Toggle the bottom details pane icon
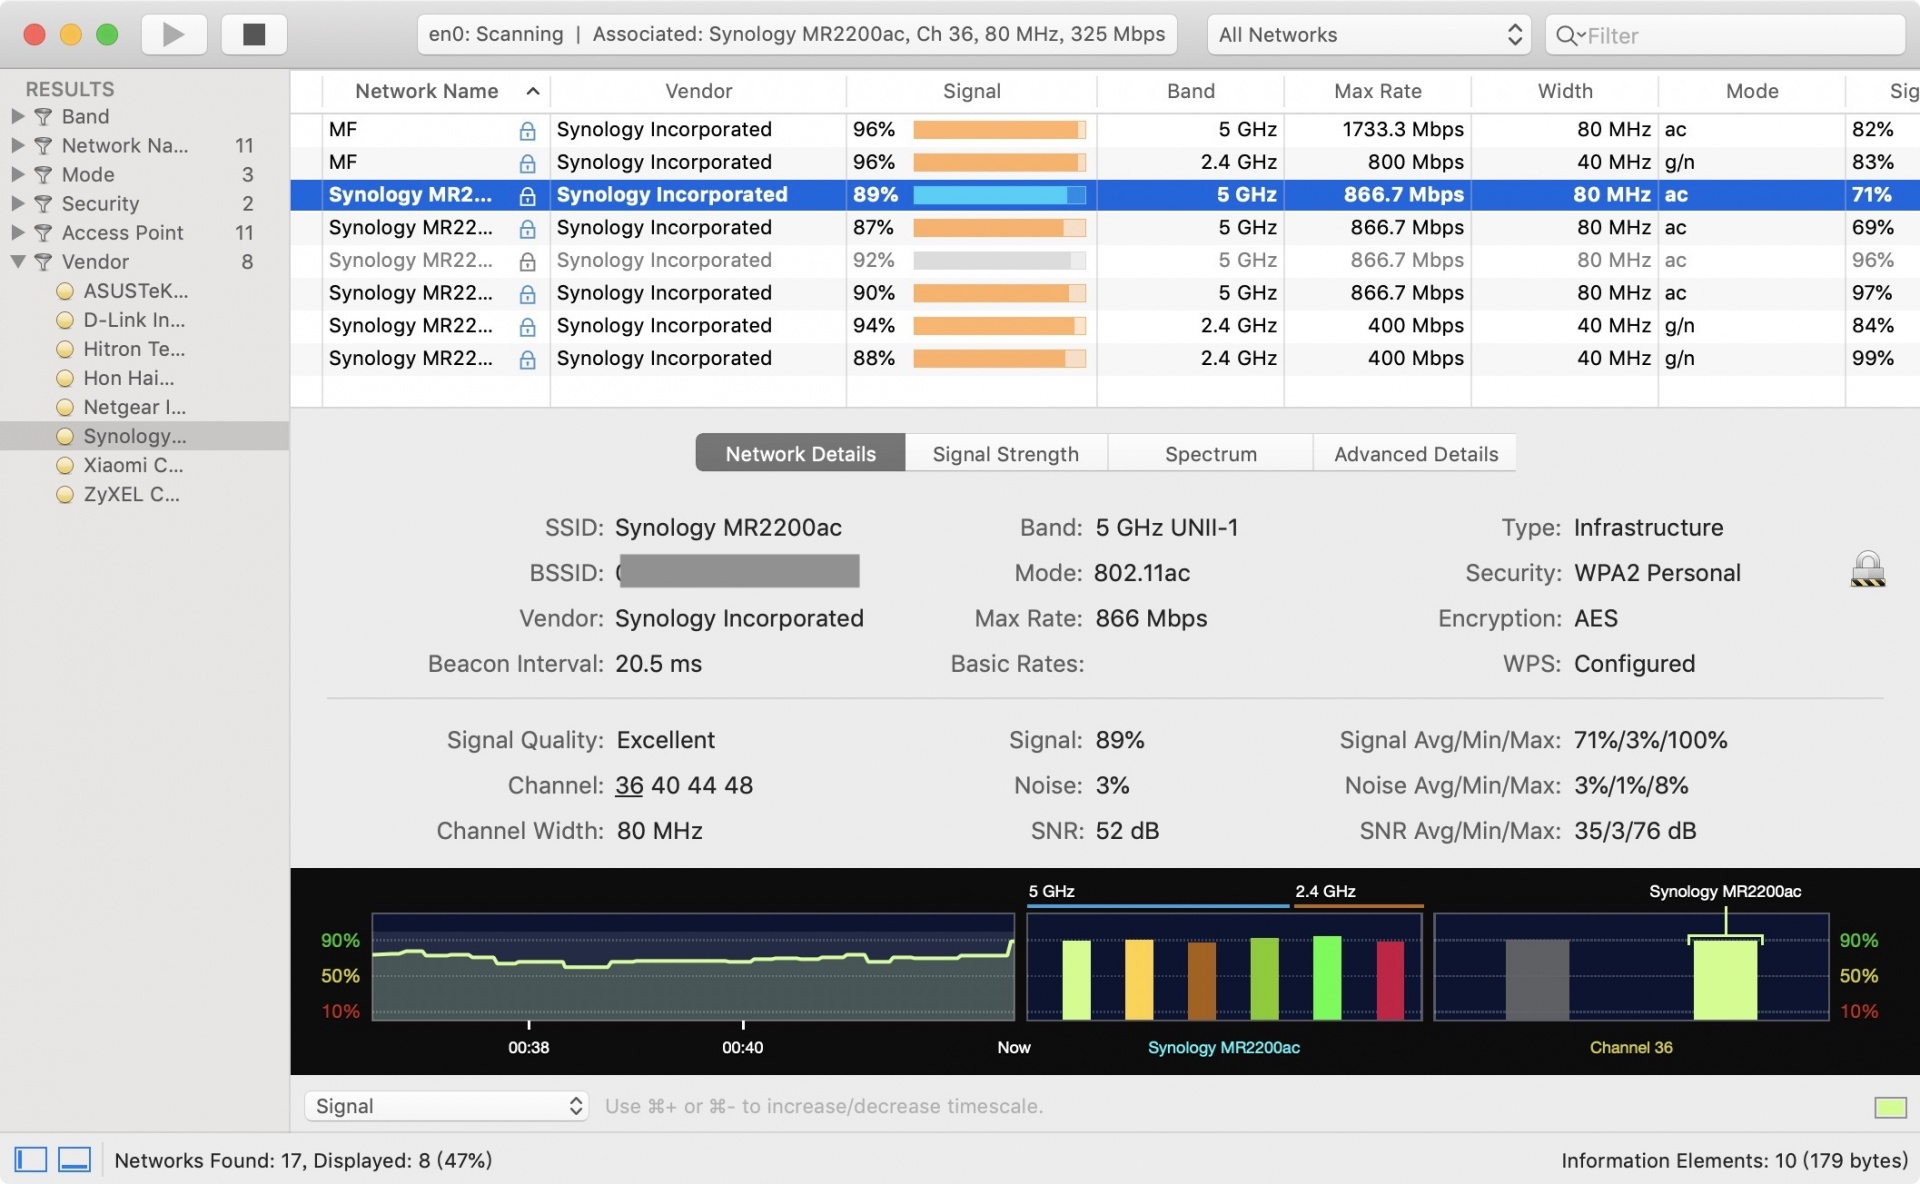 75,1160
